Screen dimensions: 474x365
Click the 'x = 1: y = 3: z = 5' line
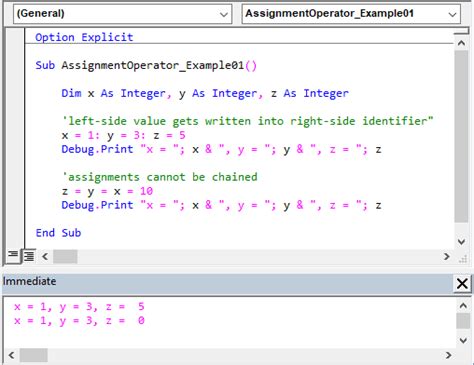pyautogui.click(x=123, y=135)
